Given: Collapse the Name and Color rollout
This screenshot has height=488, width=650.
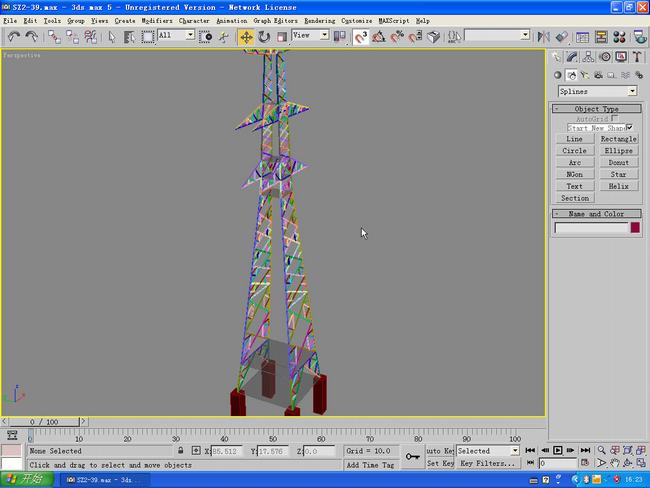Looking at the screenshot, I should 597,214.
